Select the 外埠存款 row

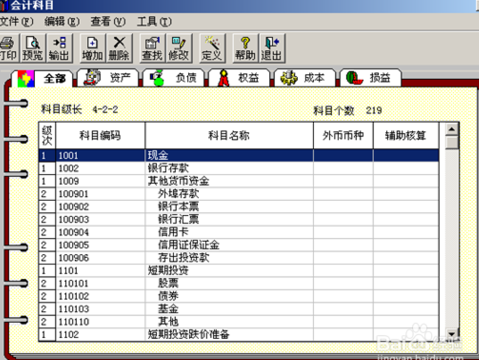(x=239, y=194)
